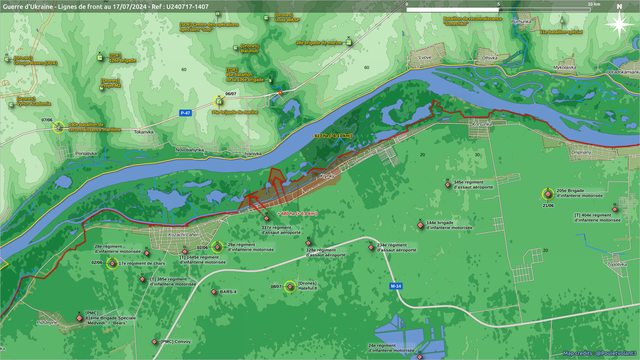Select the 337e régiment d'assaut aéroporté marker

pos(267,218)
